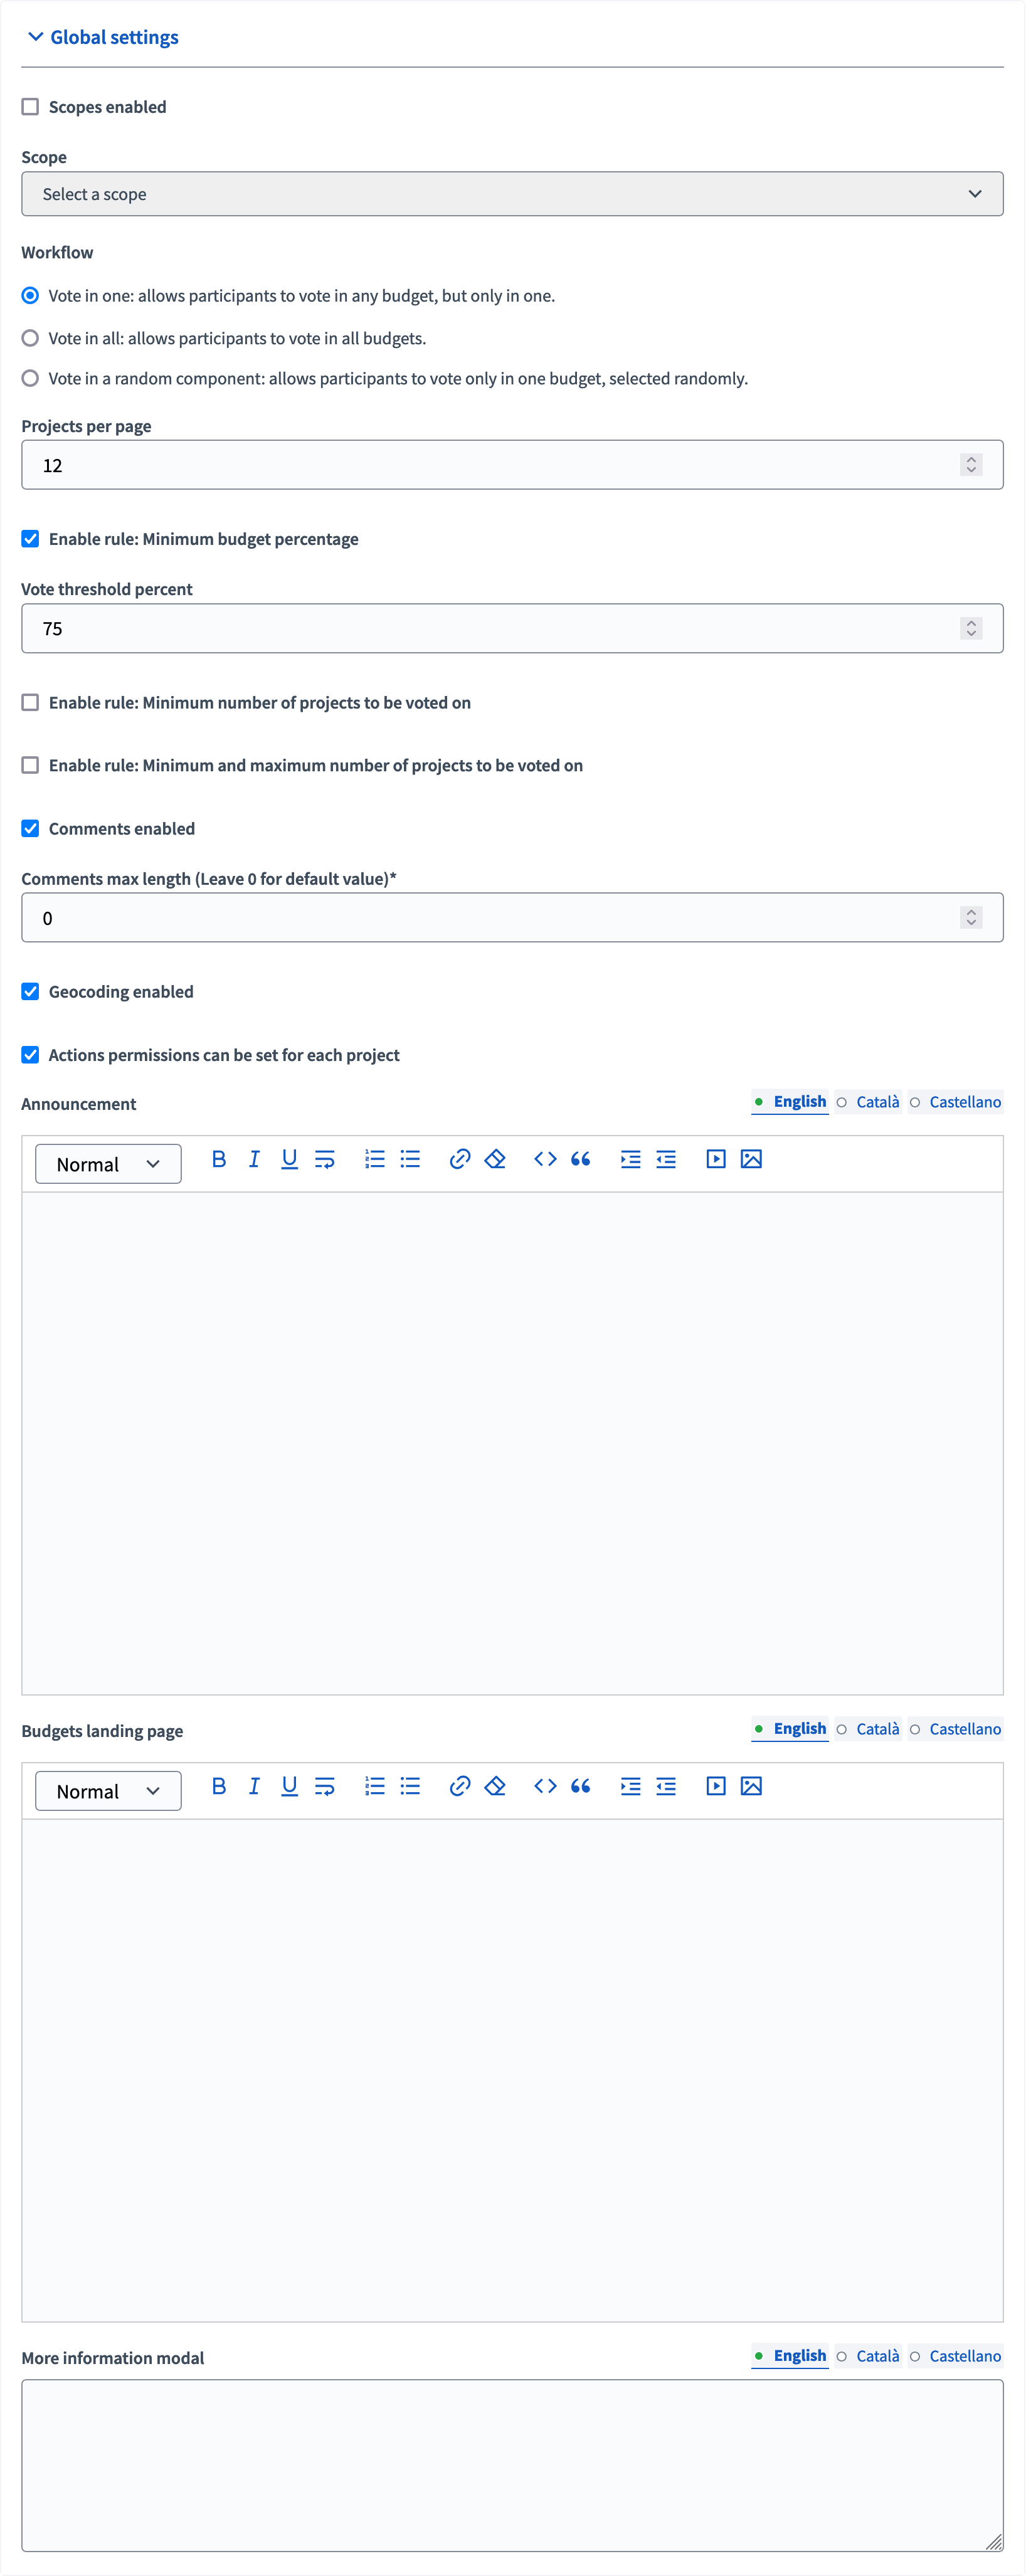The width and height of the screenshot is (1026, 2576).
Task: Create an ordered list in the Announcement editor
Action: point(374,1159)
